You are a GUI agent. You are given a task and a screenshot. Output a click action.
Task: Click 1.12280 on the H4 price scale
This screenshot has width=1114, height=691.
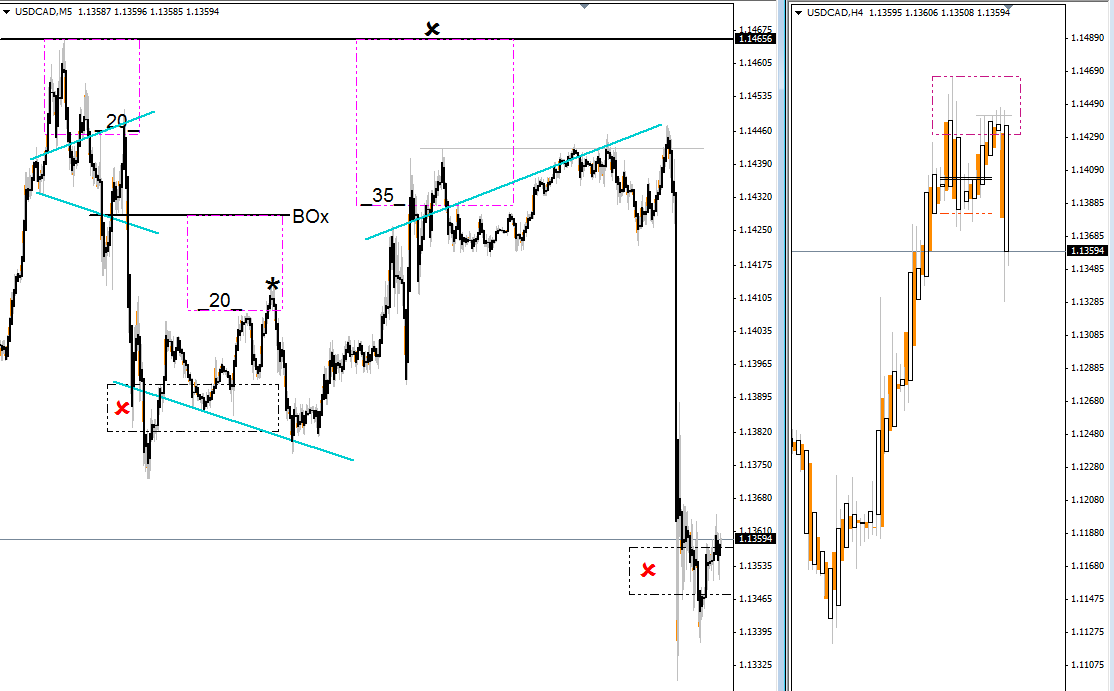[1088, 467]
